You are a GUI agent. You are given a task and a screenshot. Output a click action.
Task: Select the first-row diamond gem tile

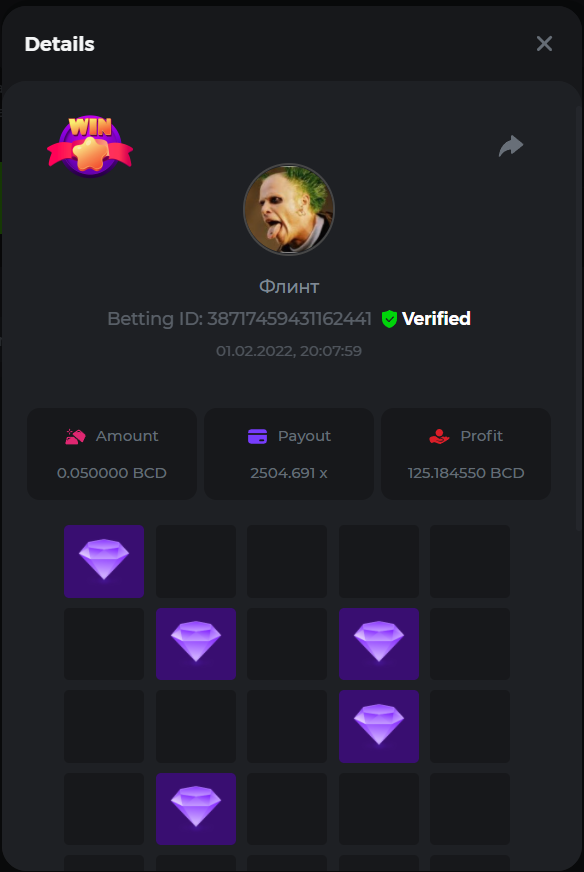tap(104, 561)
